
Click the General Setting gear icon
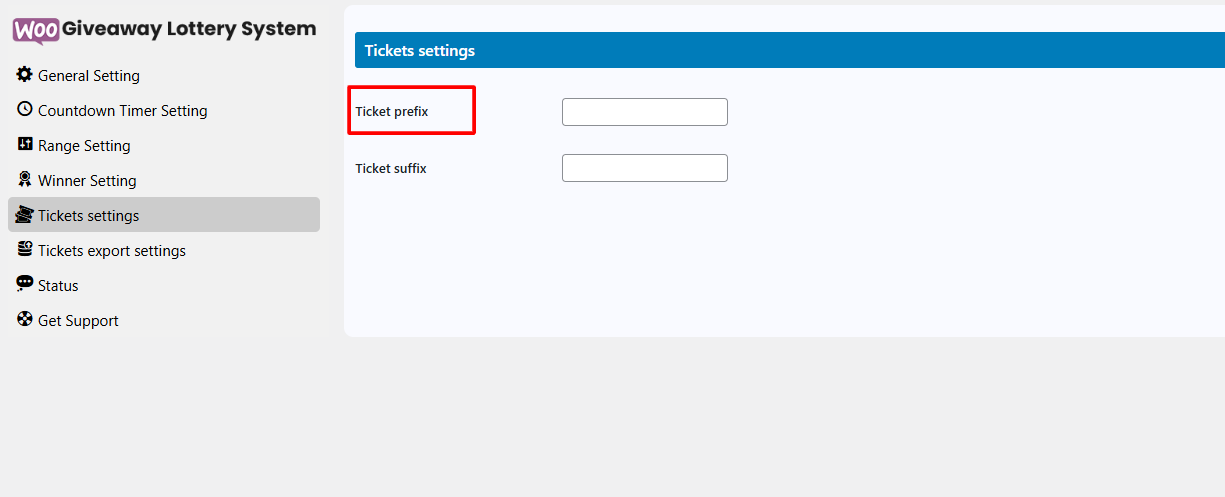tap(25, 75)
